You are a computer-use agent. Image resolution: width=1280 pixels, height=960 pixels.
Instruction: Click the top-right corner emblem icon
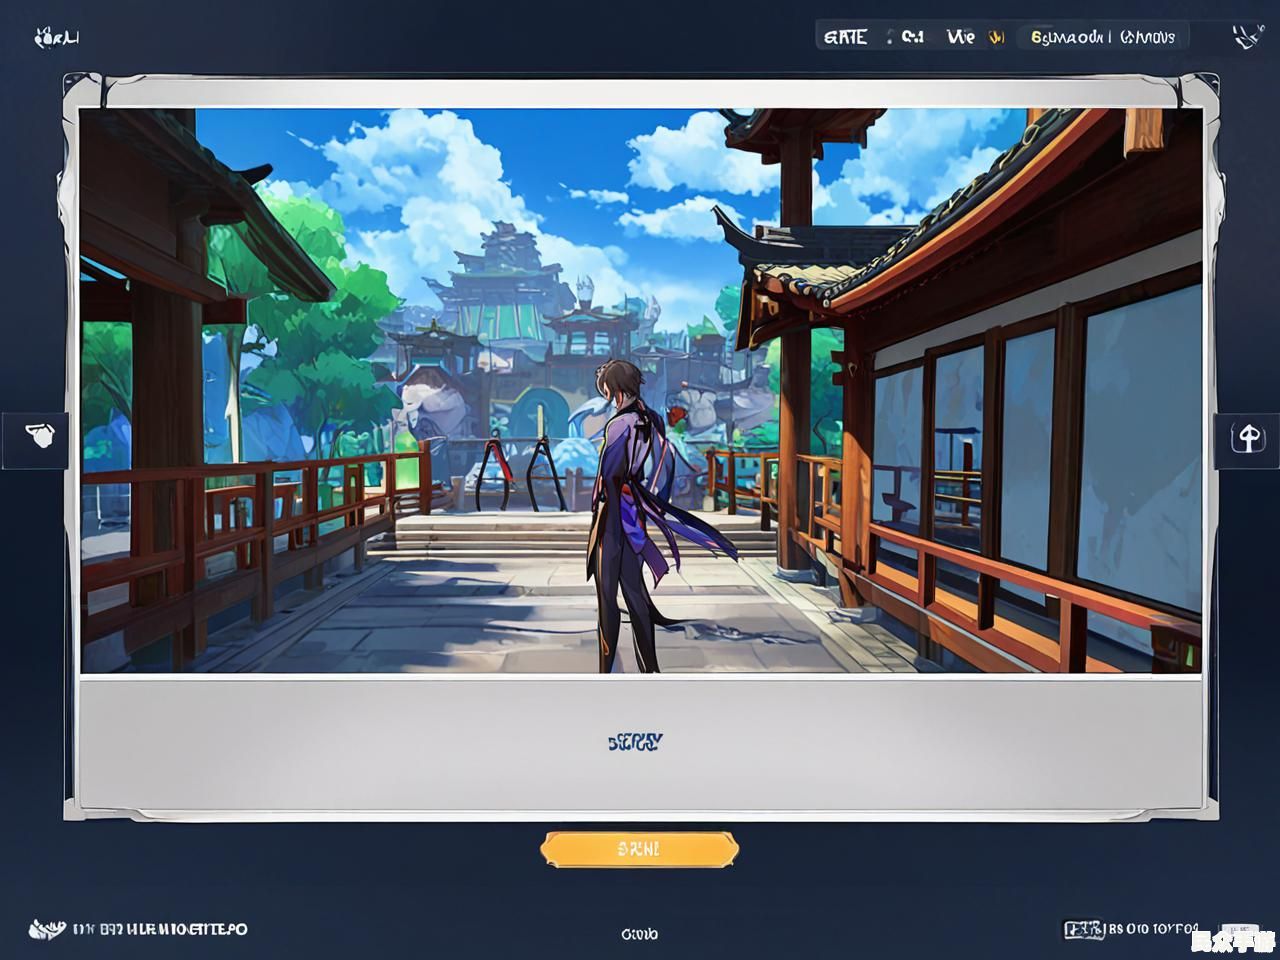coord(1249,37)
